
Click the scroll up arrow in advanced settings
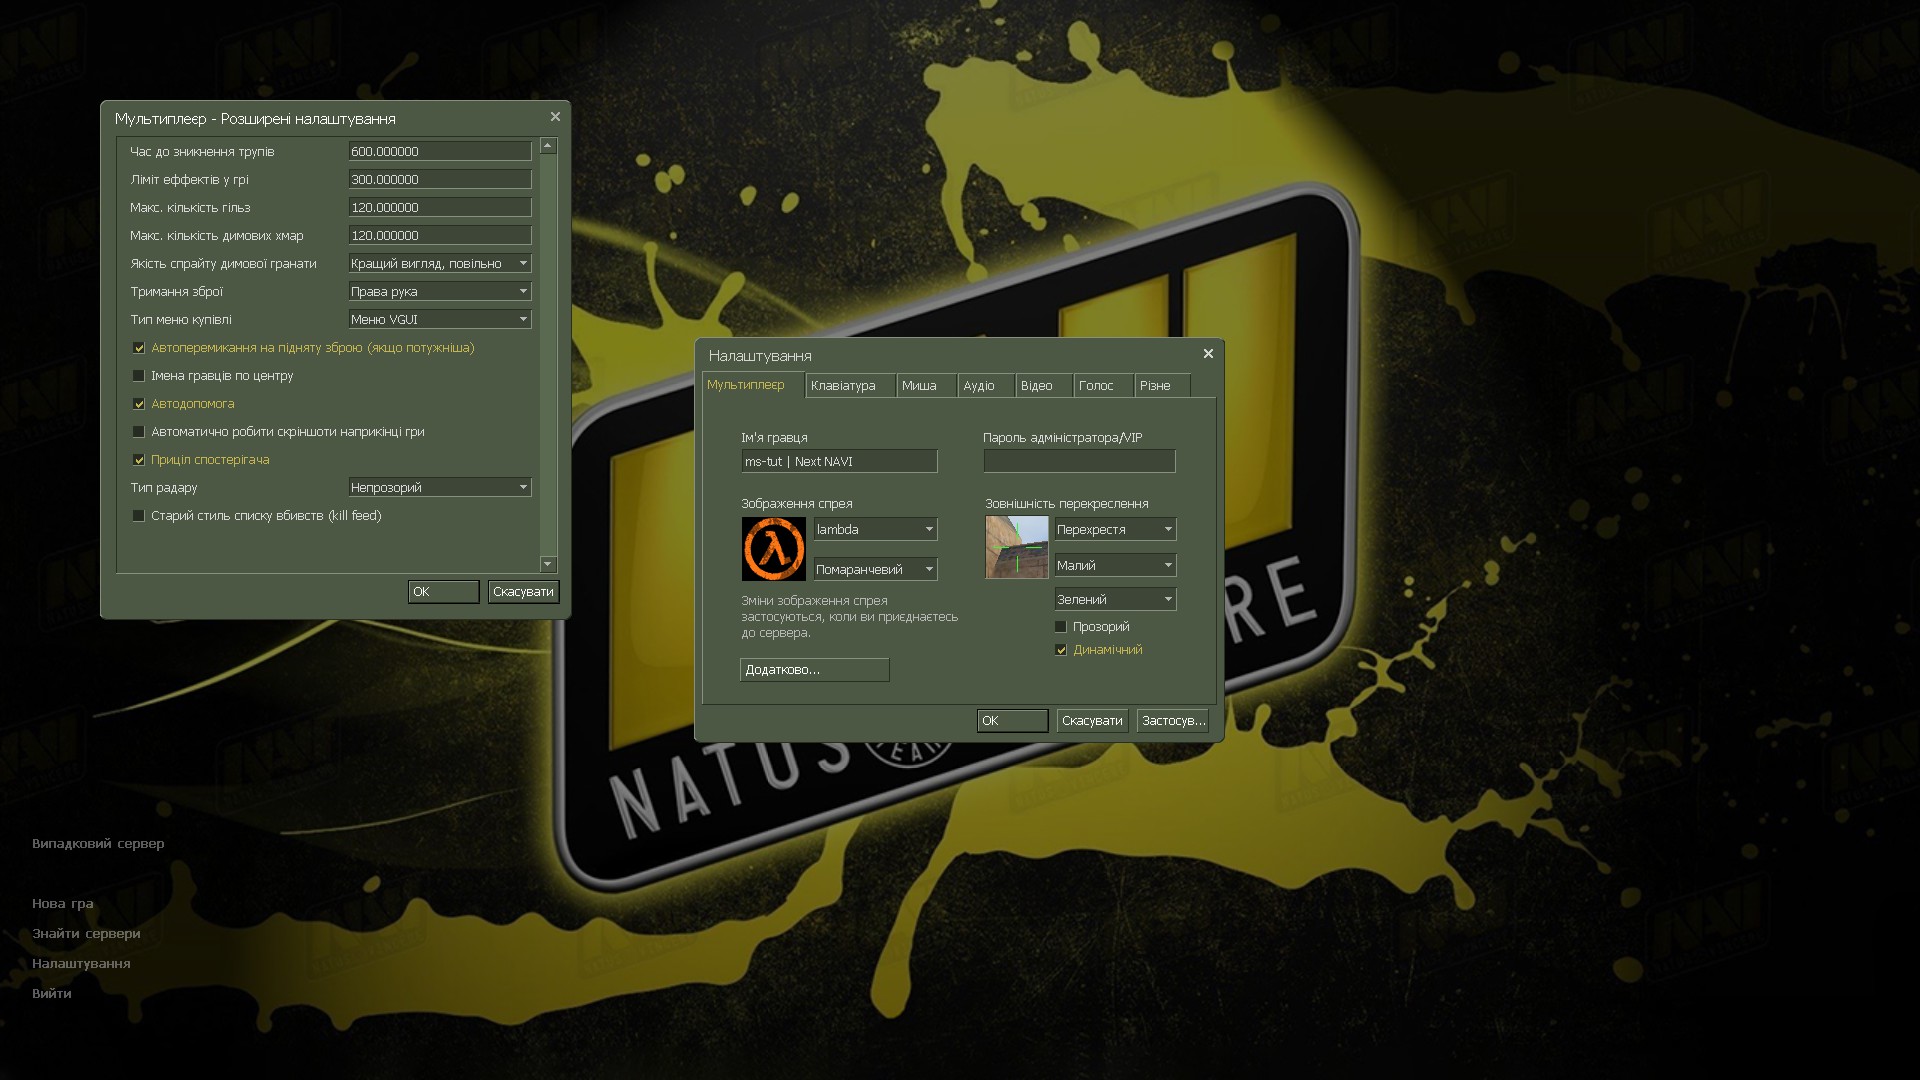click(x=547, y=146)
